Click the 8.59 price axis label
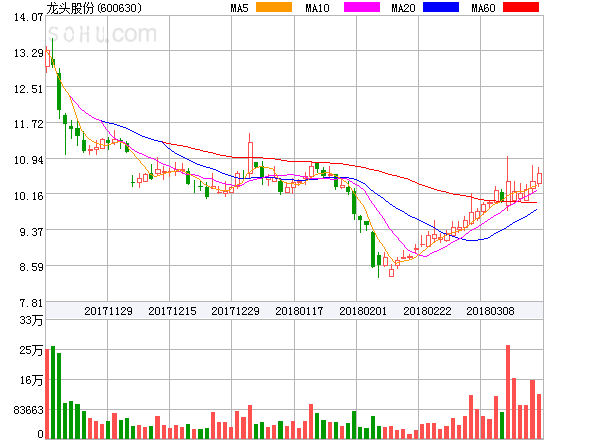The height and width of the screenshot is (440, 600). coord(31,267)
